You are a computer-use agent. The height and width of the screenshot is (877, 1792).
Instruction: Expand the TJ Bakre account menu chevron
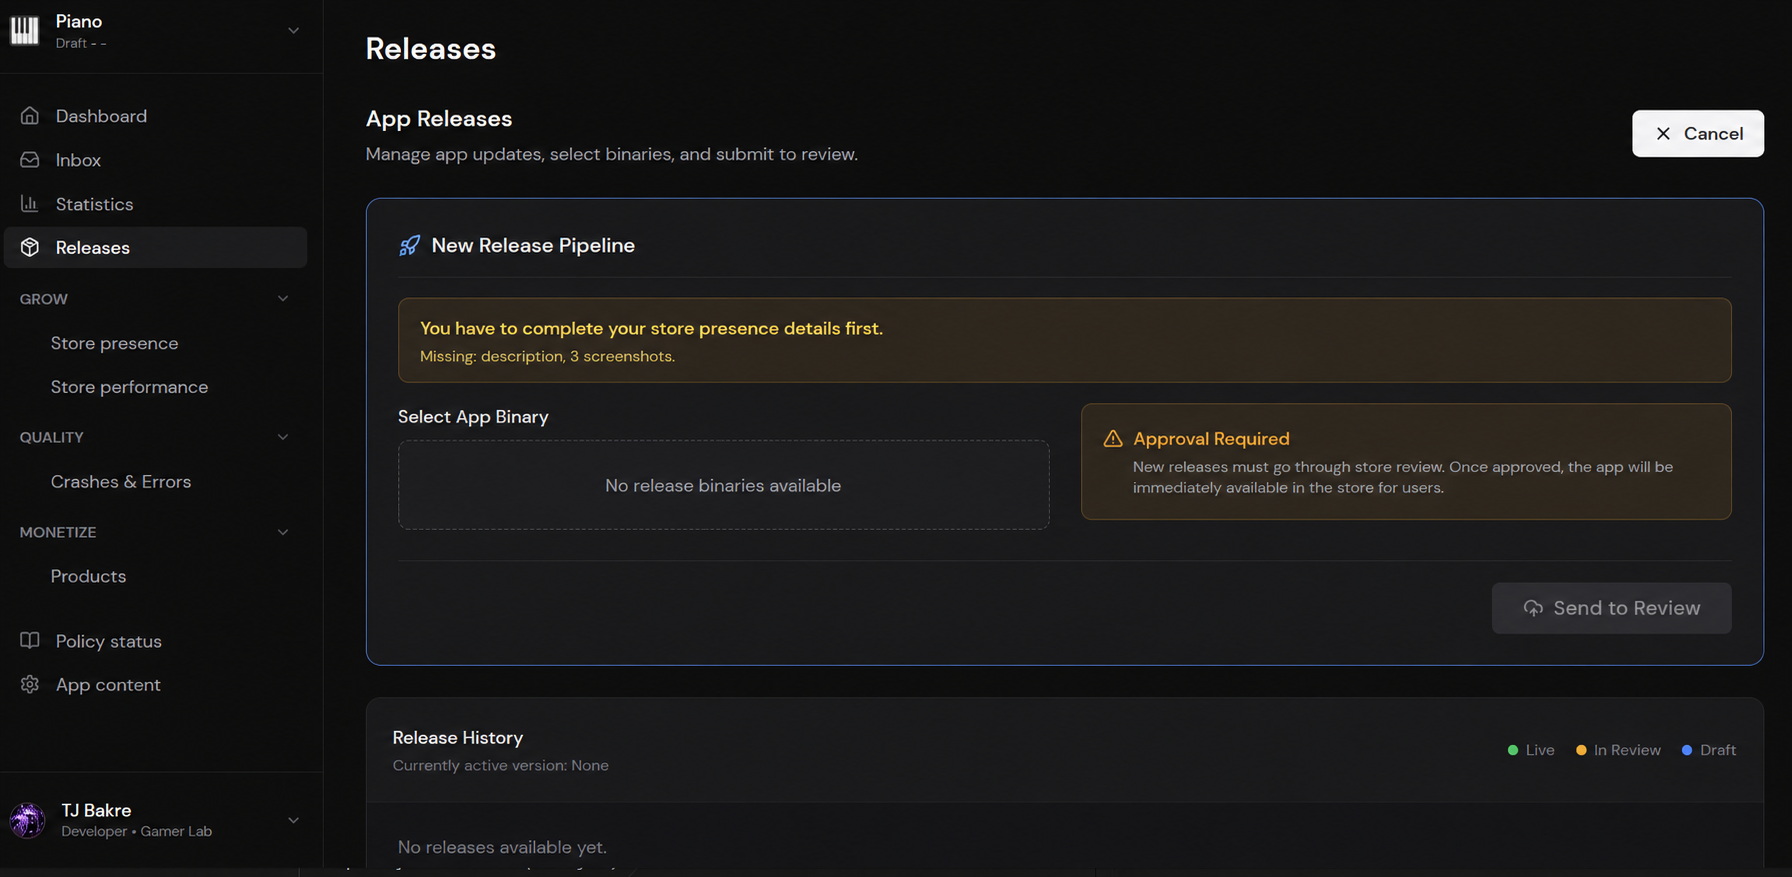pos(293,820)
